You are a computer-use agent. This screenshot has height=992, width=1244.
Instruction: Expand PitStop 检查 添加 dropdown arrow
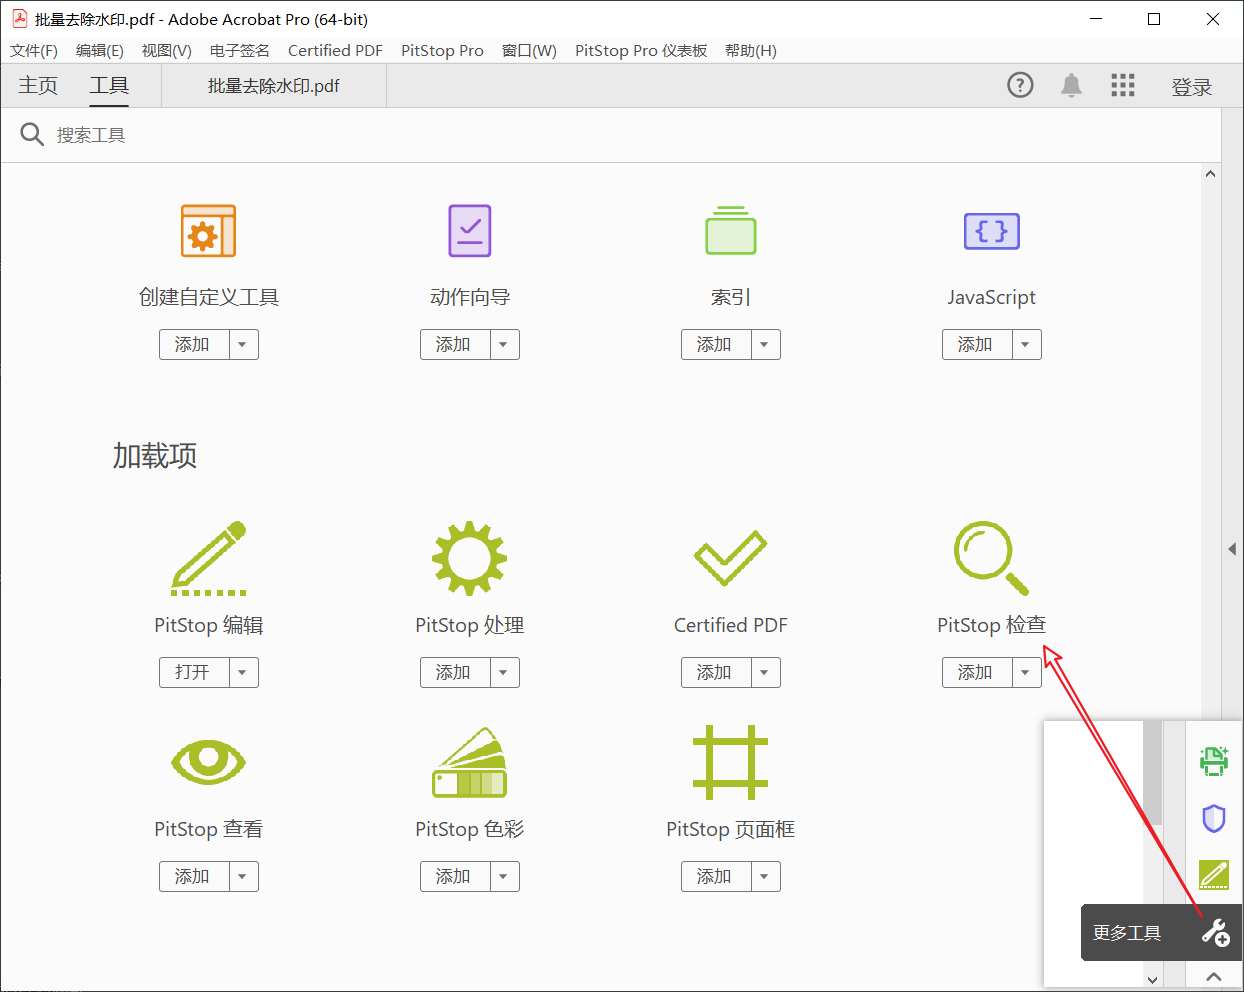pos(1026,672)
